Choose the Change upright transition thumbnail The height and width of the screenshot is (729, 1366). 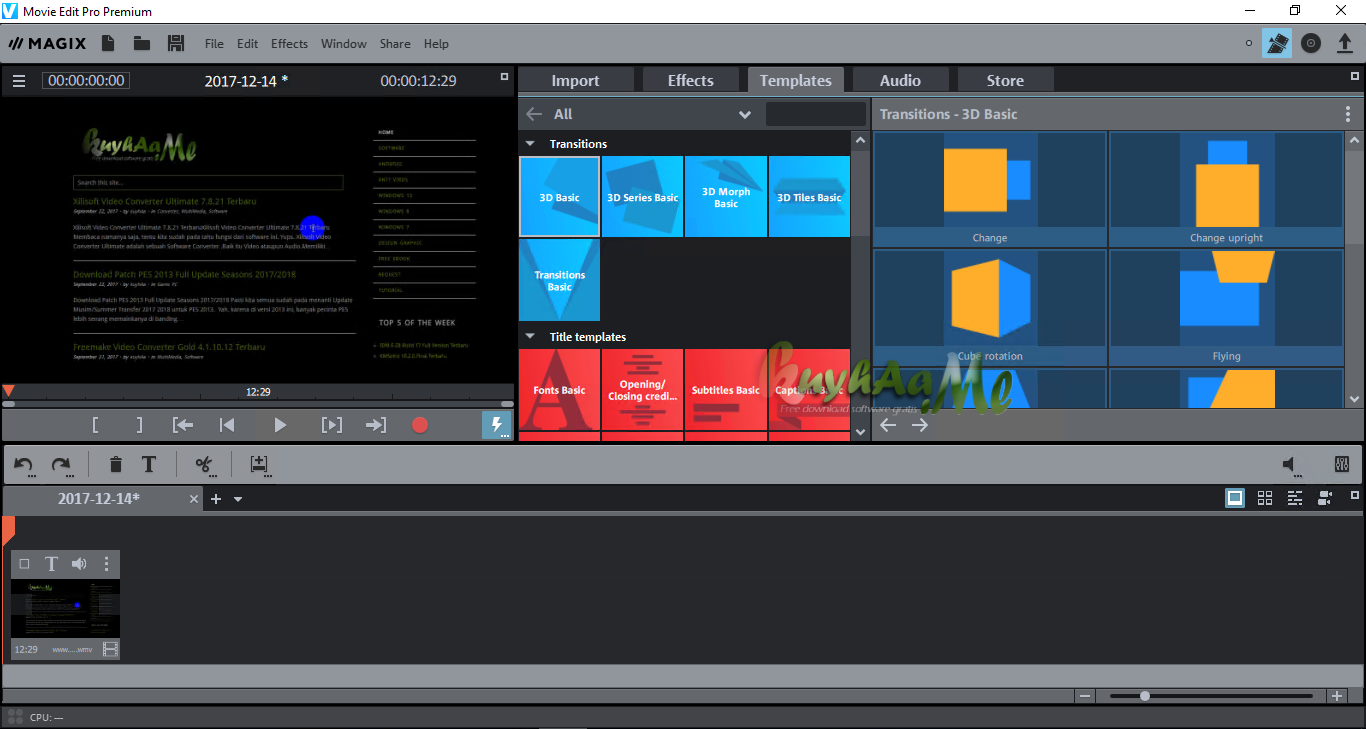click(x=1226, y=189)
